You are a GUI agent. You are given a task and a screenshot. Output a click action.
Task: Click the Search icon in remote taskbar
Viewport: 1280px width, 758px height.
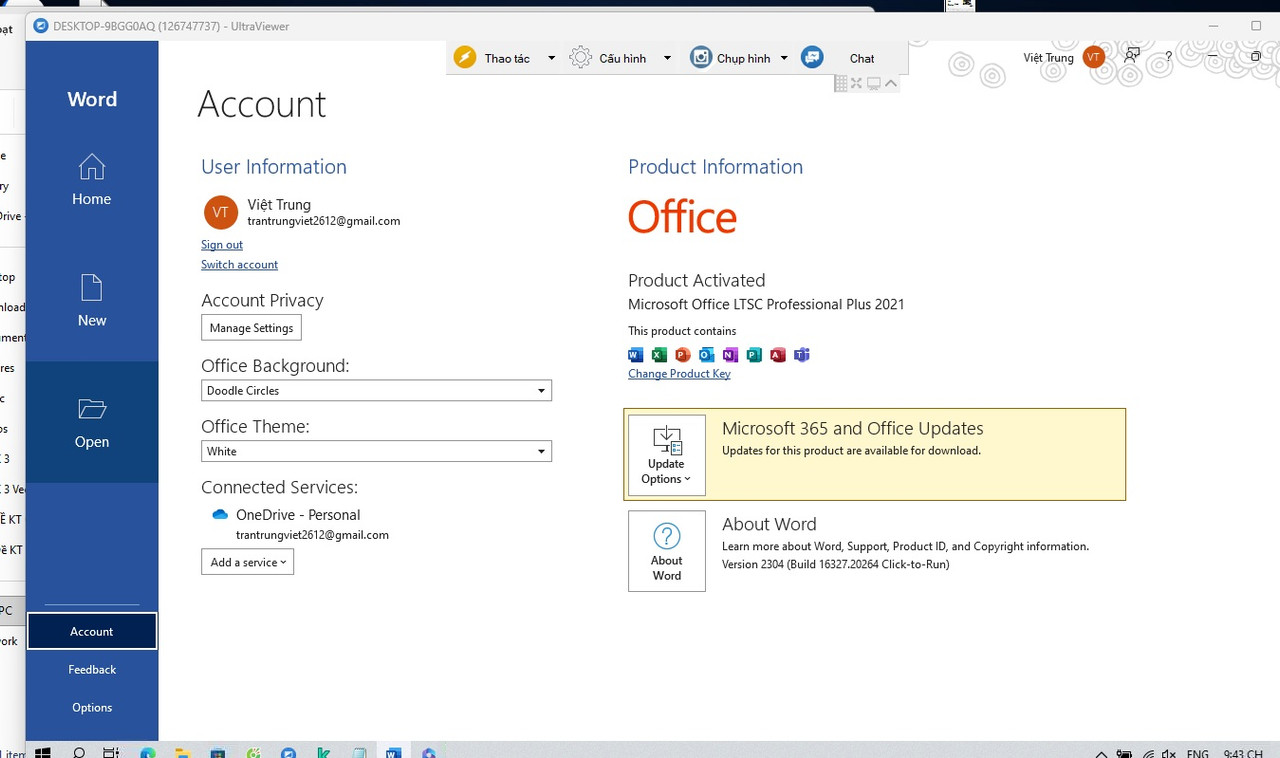click(79, 752)
